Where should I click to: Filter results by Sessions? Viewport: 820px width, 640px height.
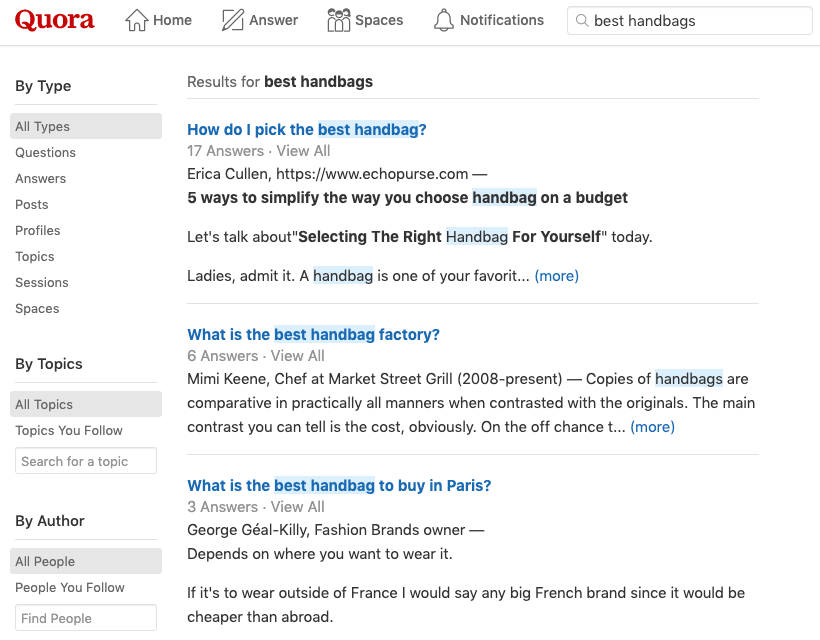[42, 282]
